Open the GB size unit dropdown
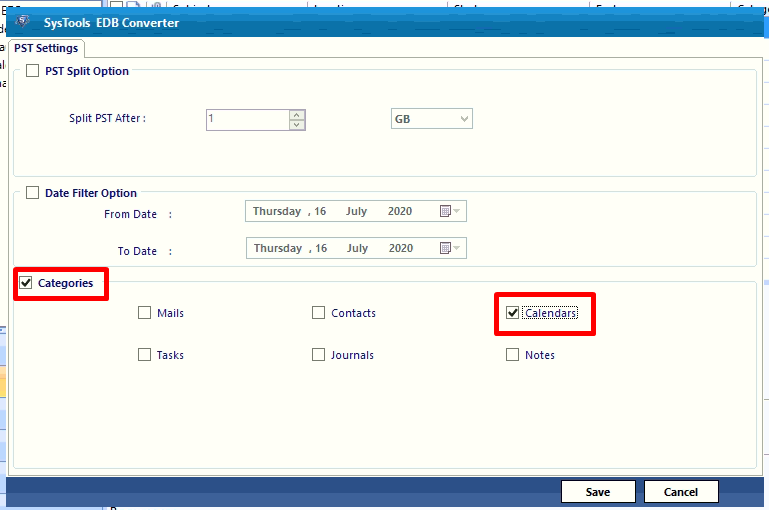 (432, 119)
